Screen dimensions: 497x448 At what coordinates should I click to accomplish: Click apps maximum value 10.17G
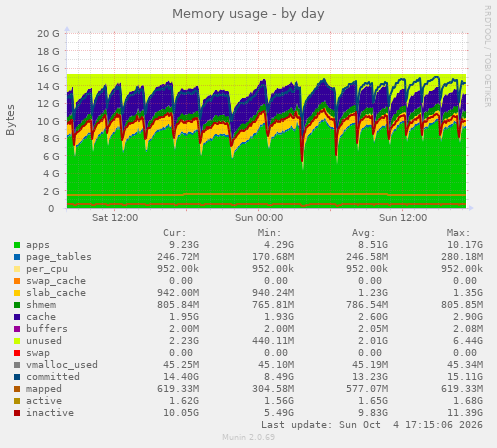(x=465, y=245)
